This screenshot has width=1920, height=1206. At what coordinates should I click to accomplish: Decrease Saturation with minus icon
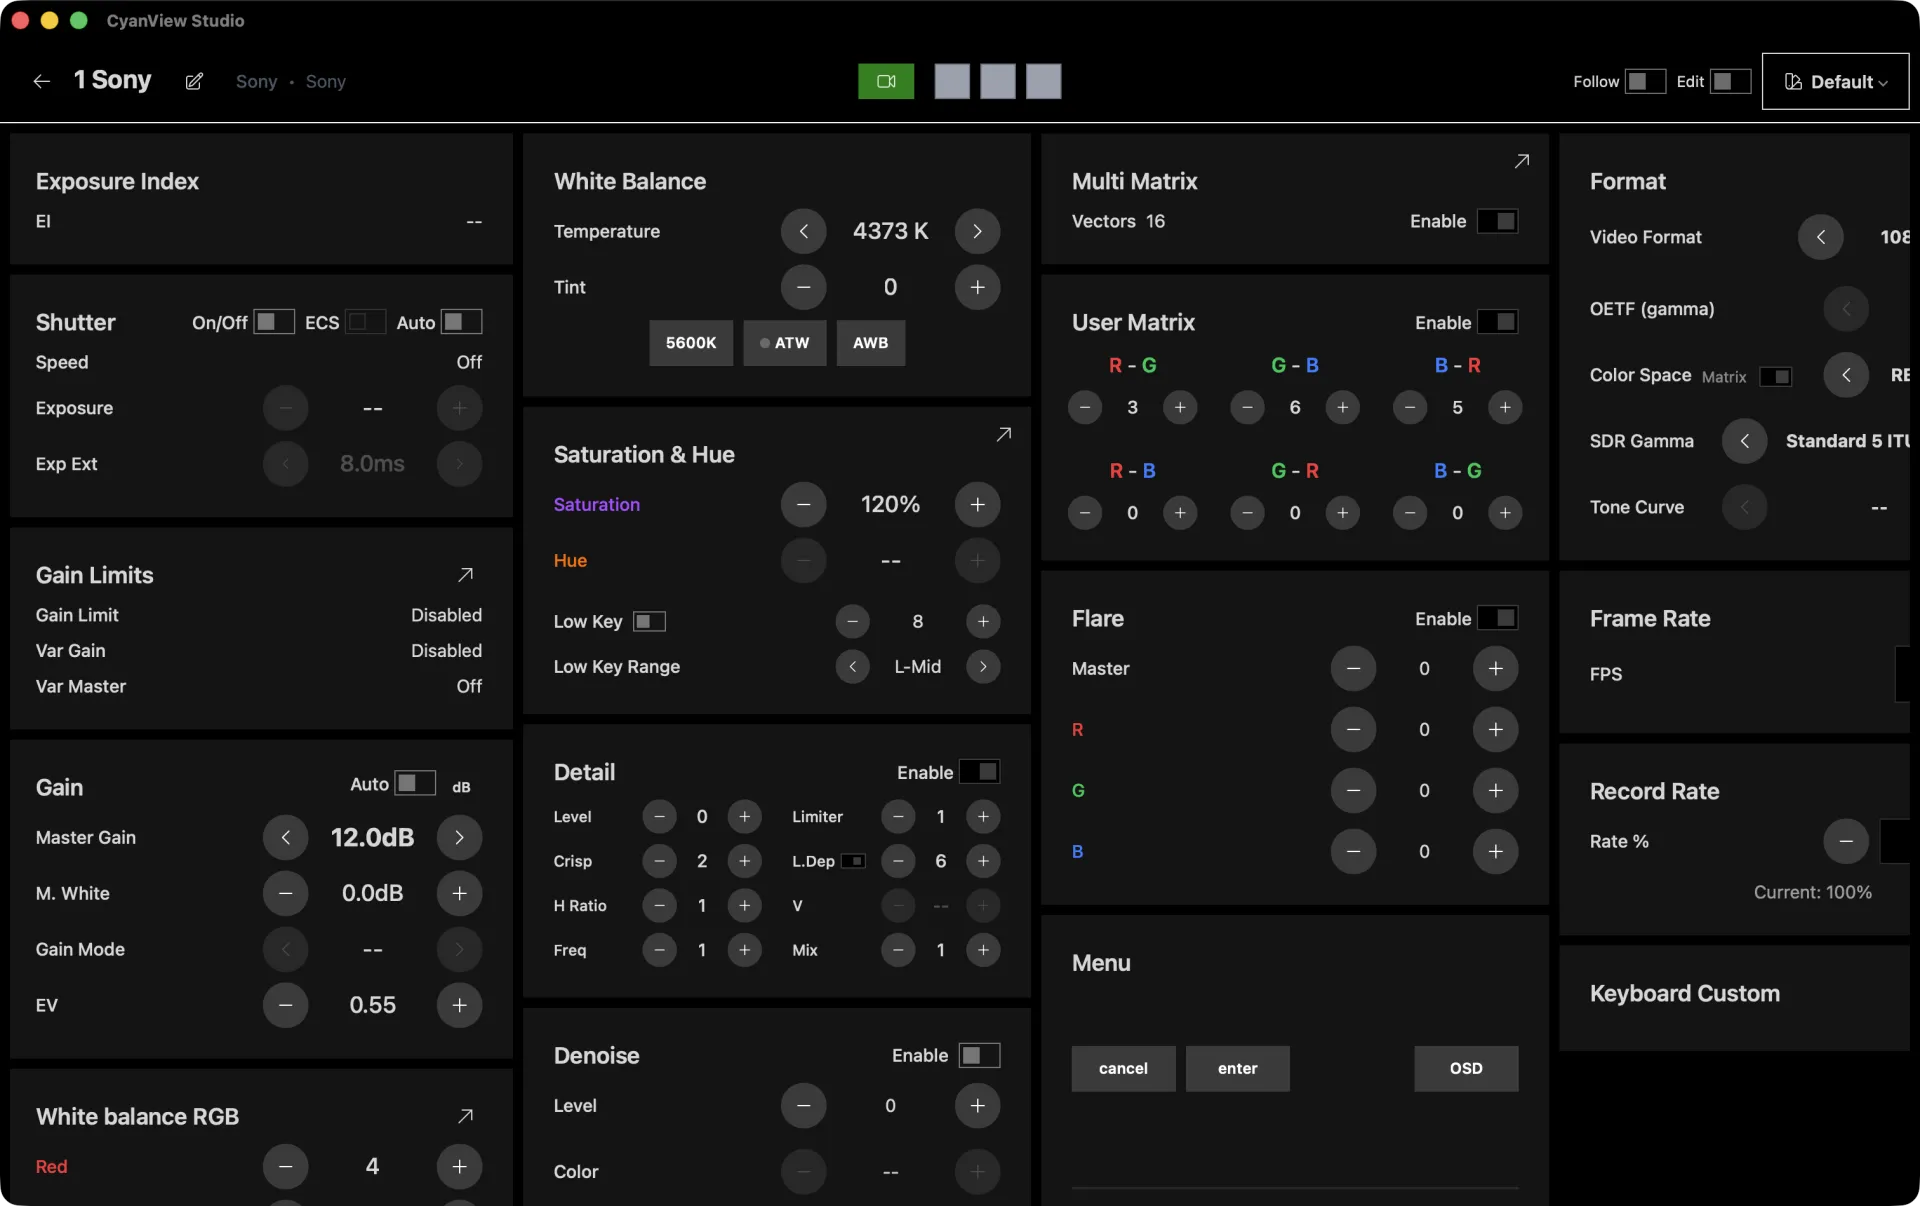click(x=803, y=504)
